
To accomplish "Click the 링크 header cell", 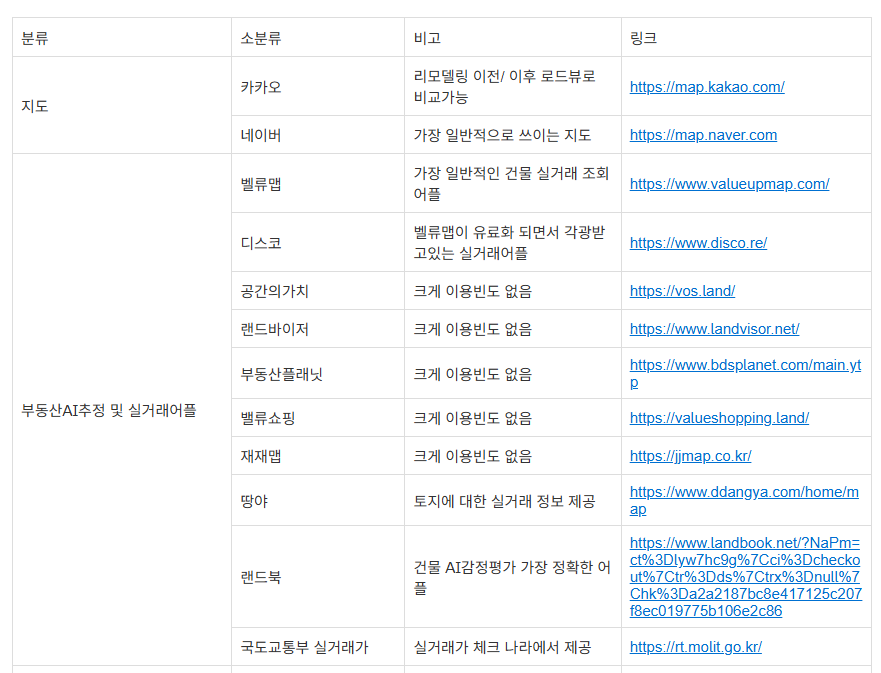I will tap(747, 38).
